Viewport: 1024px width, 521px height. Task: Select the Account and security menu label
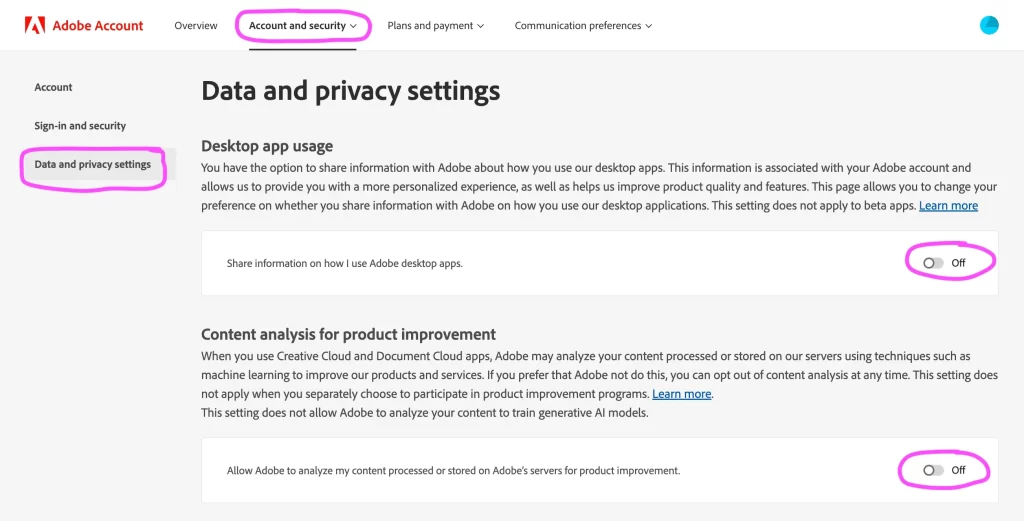pyautogui.click(x=297, y=26)
